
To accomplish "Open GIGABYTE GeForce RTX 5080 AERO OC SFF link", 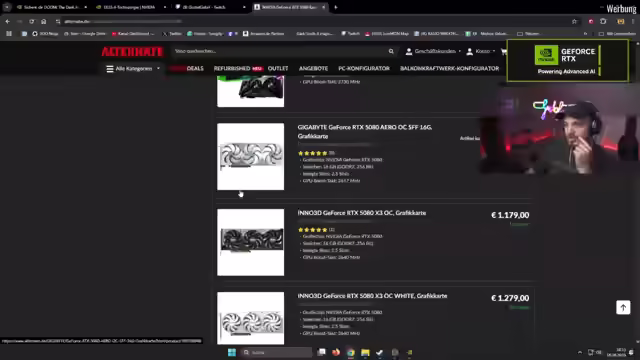I will click(x=364, y=131).
